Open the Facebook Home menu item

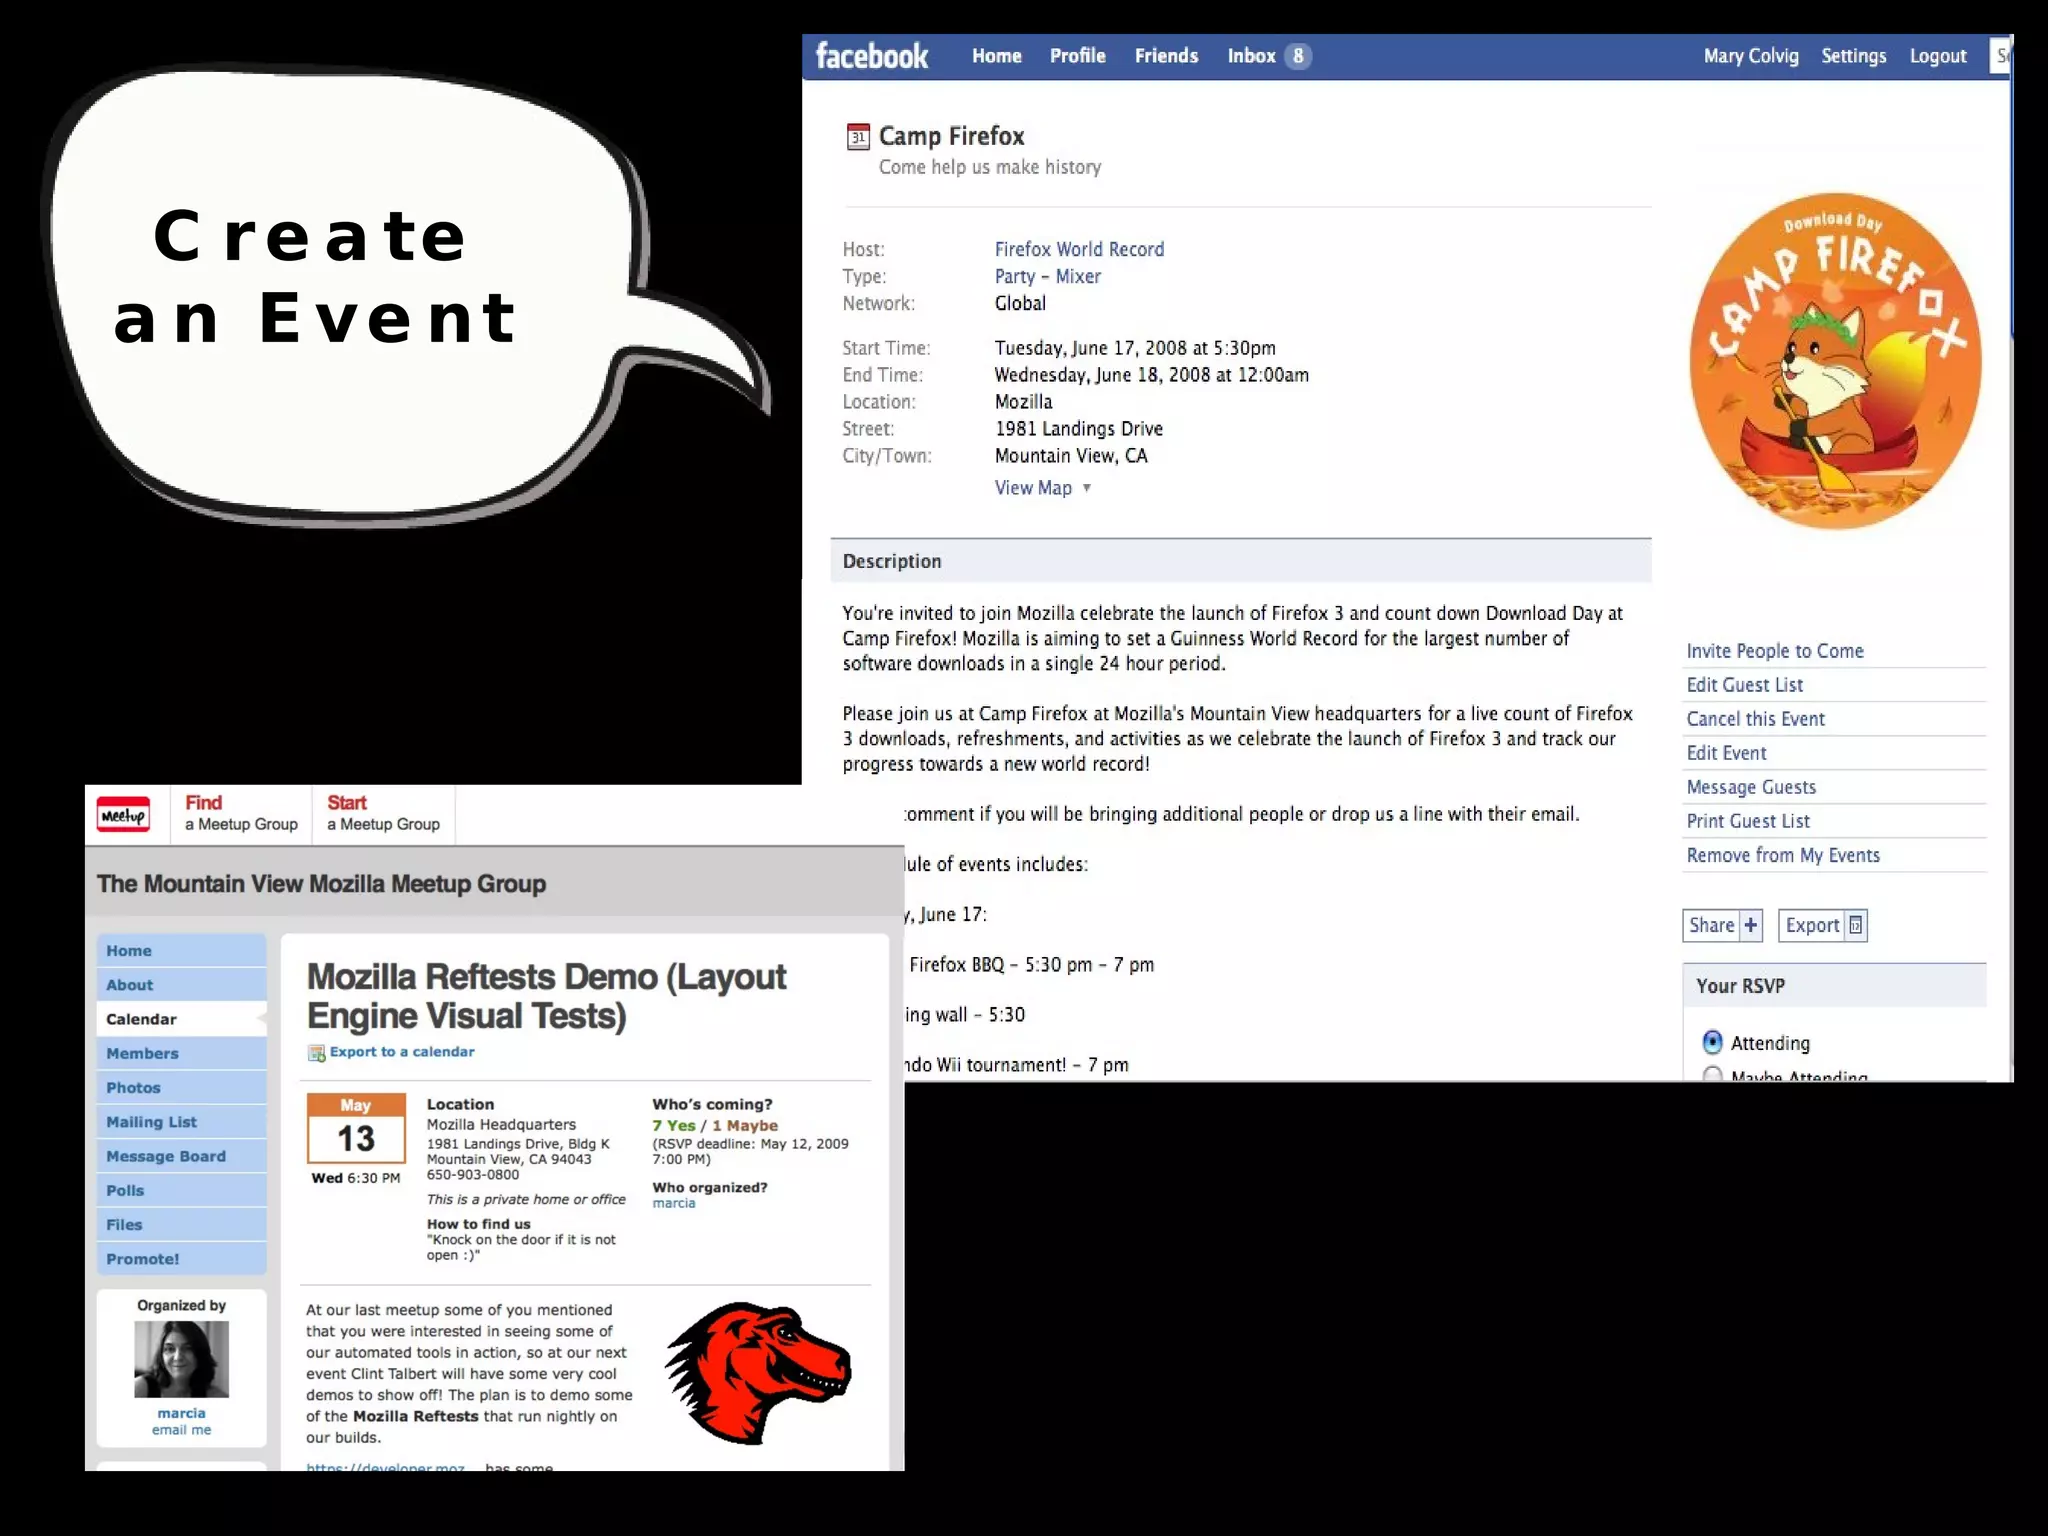coord(996,56)
